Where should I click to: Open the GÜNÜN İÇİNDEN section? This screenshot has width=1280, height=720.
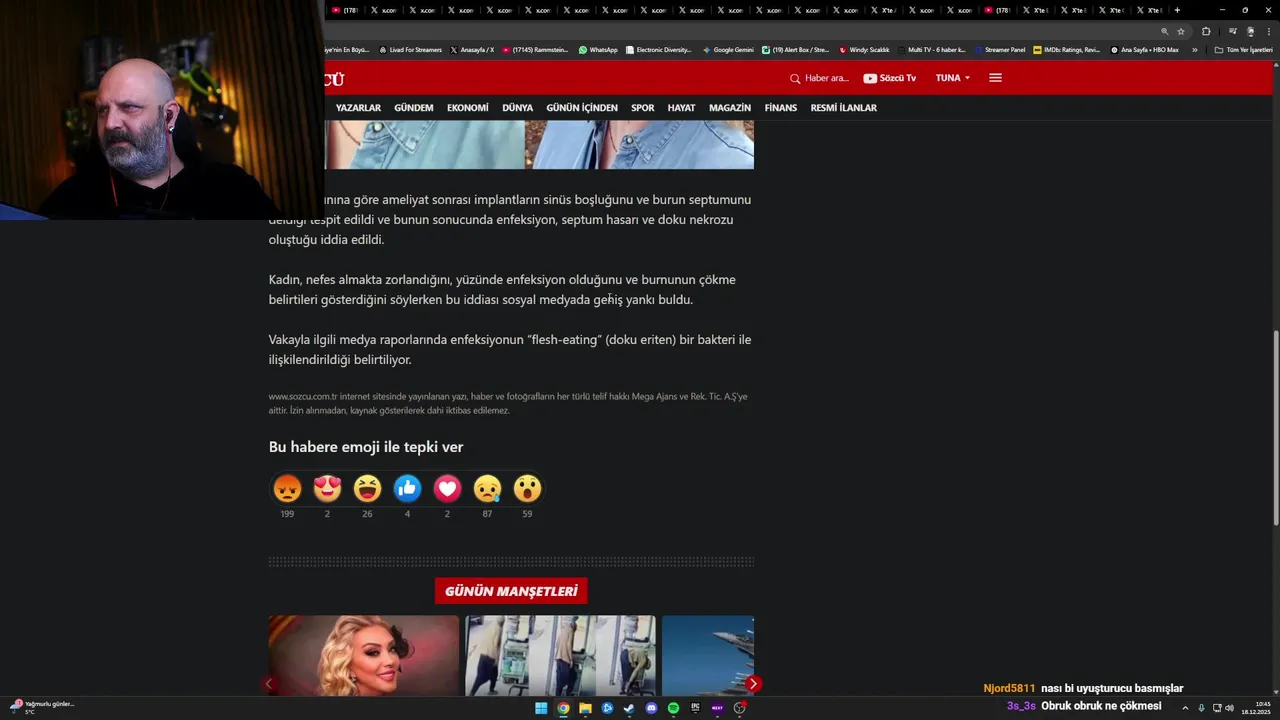tap(582, 108)
